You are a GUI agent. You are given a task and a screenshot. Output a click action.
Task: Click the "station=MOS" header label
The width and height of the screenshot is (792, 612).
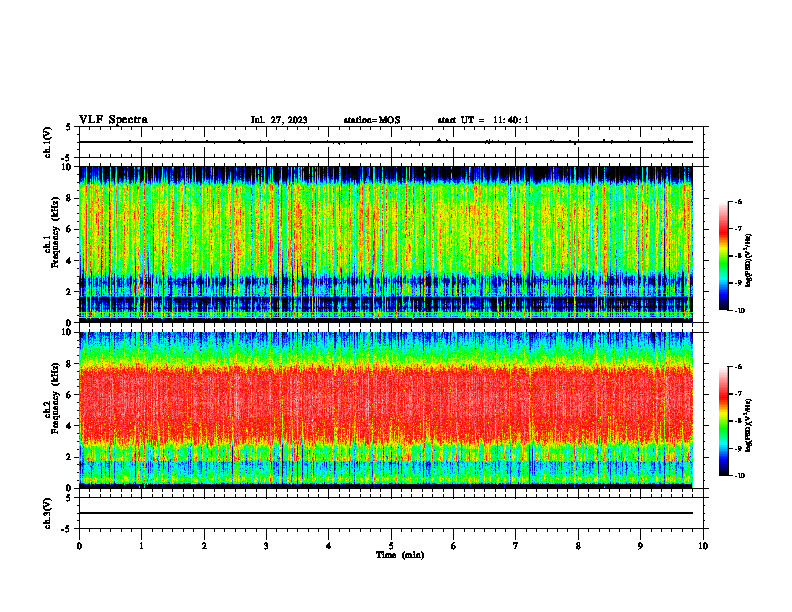click(x=372, y=120)
